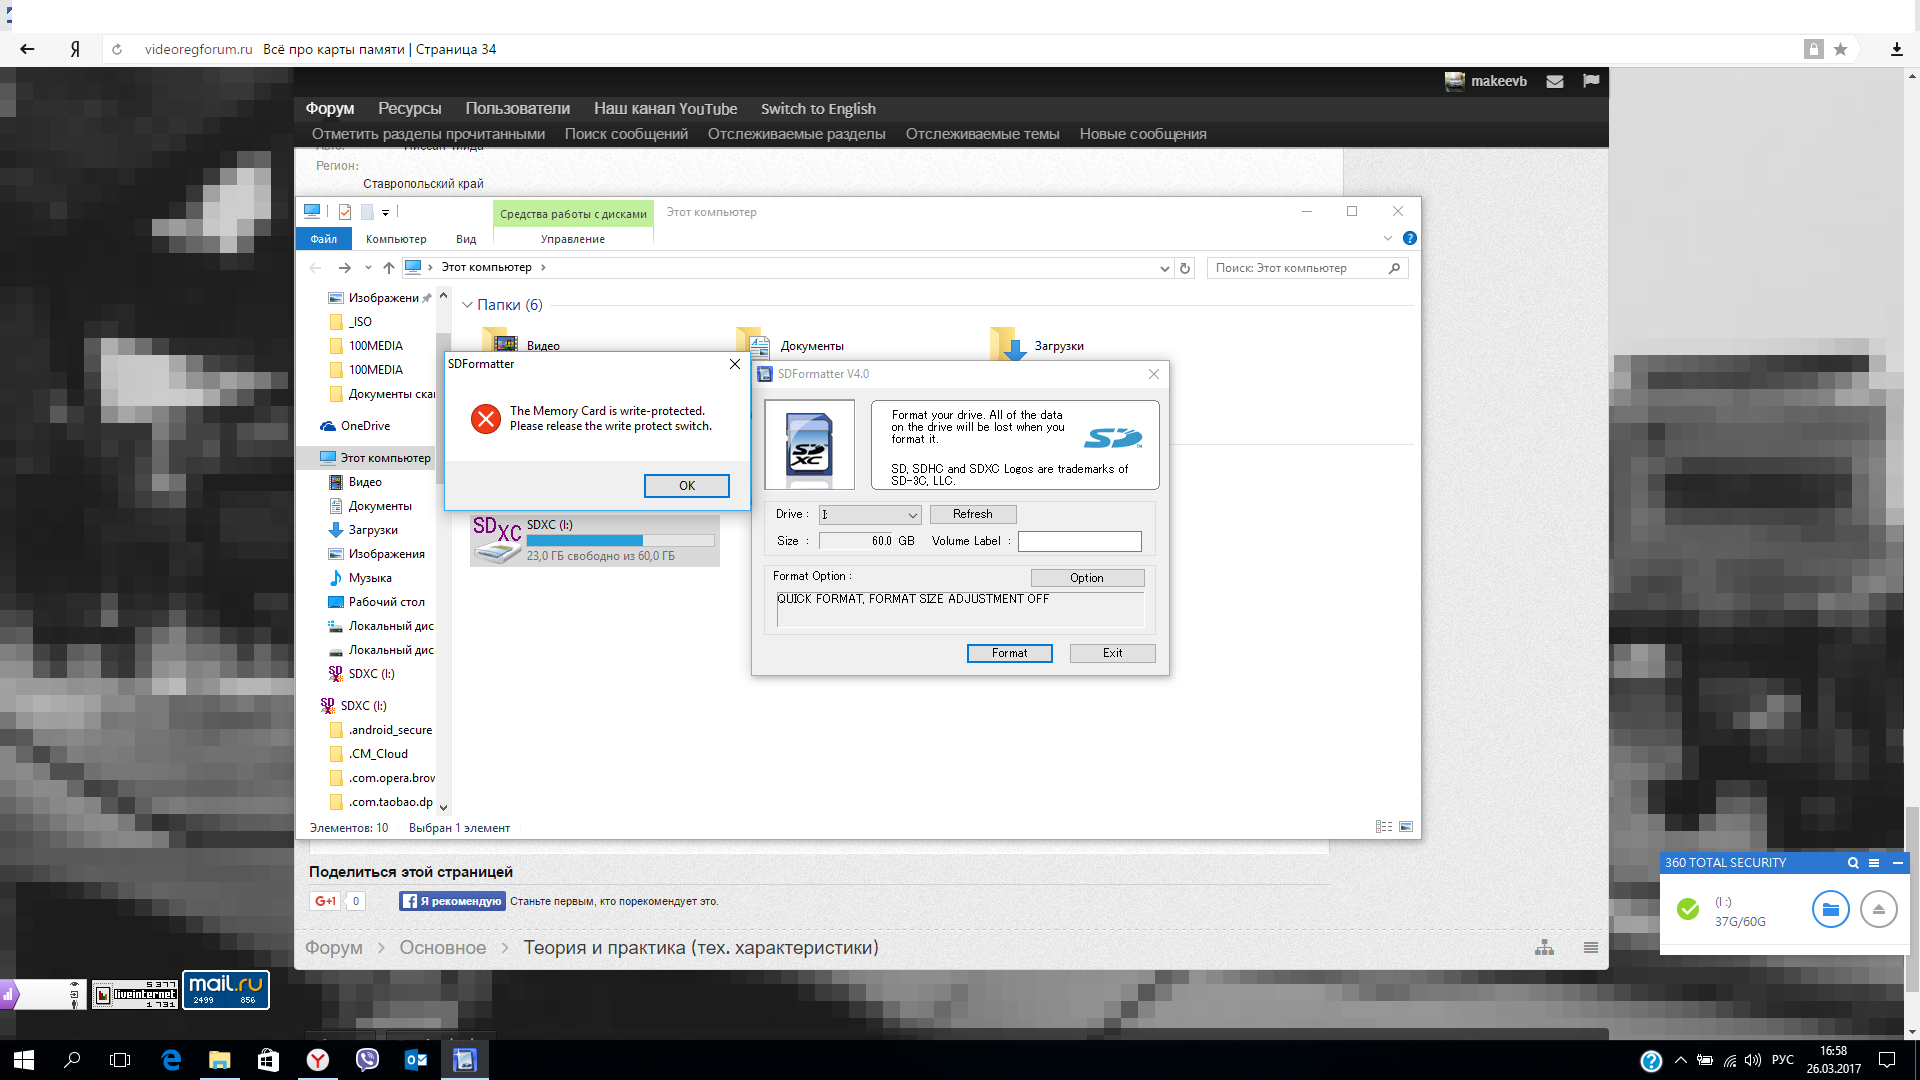Open the forum inbox envelope icon
This screenshot has width=1920, height=1080.
1555,81
